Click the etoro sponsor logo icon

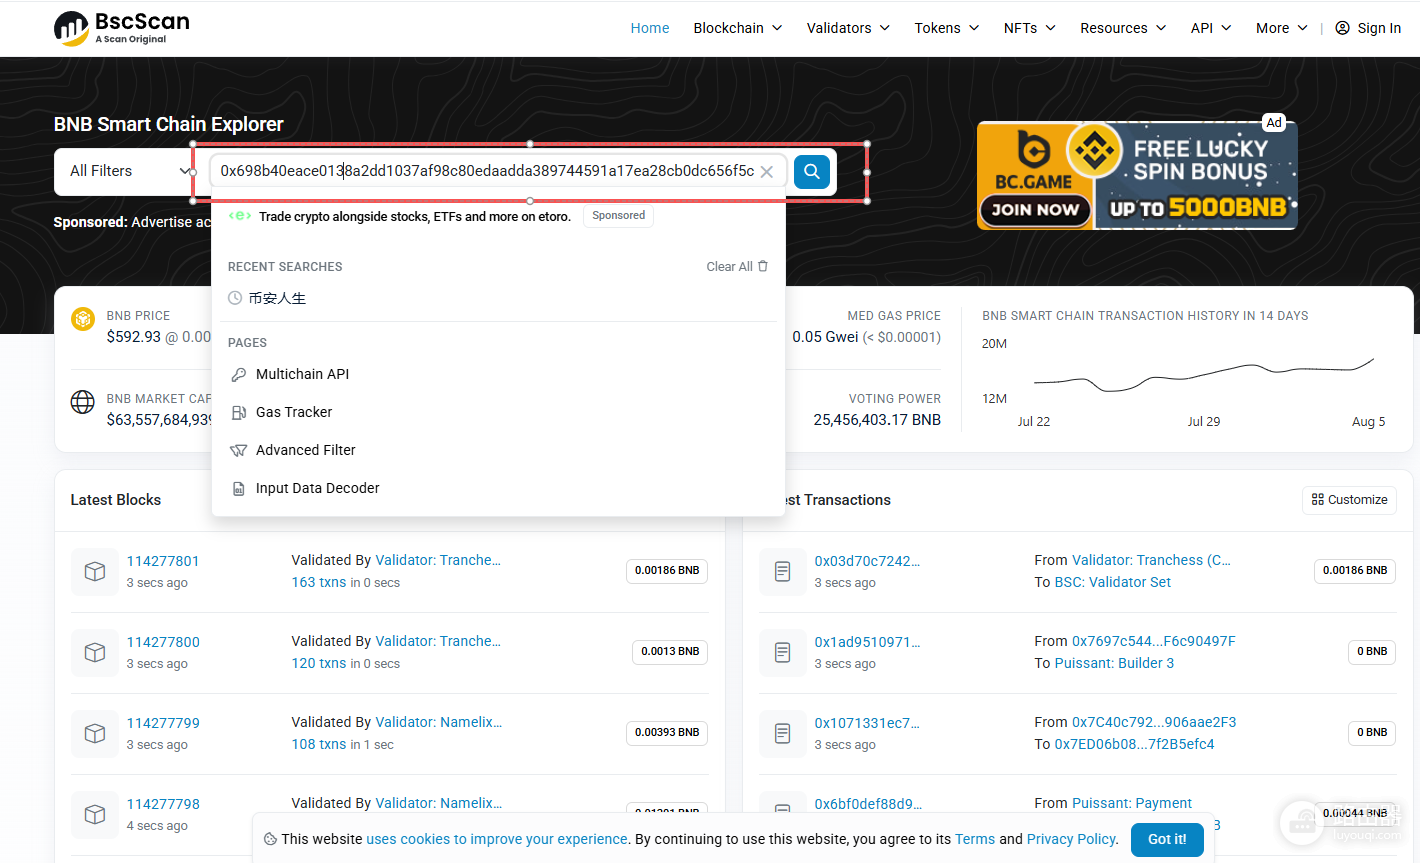[x=240, y=216]
